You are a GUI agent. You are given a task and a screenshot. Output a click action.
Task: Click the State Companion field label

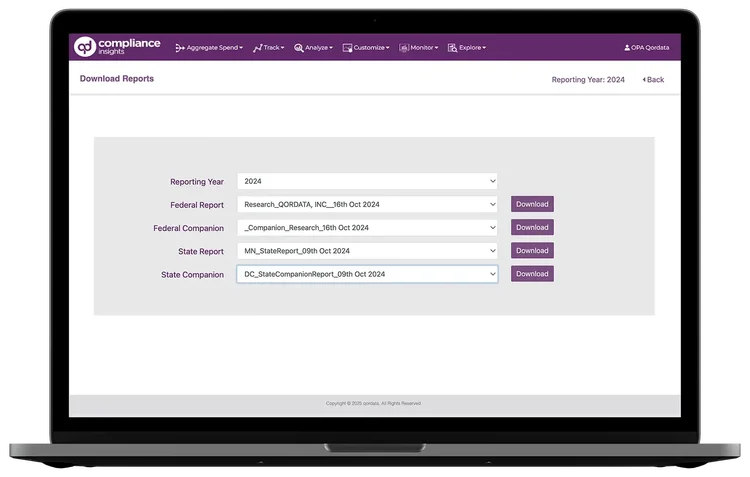click(192, 275)
